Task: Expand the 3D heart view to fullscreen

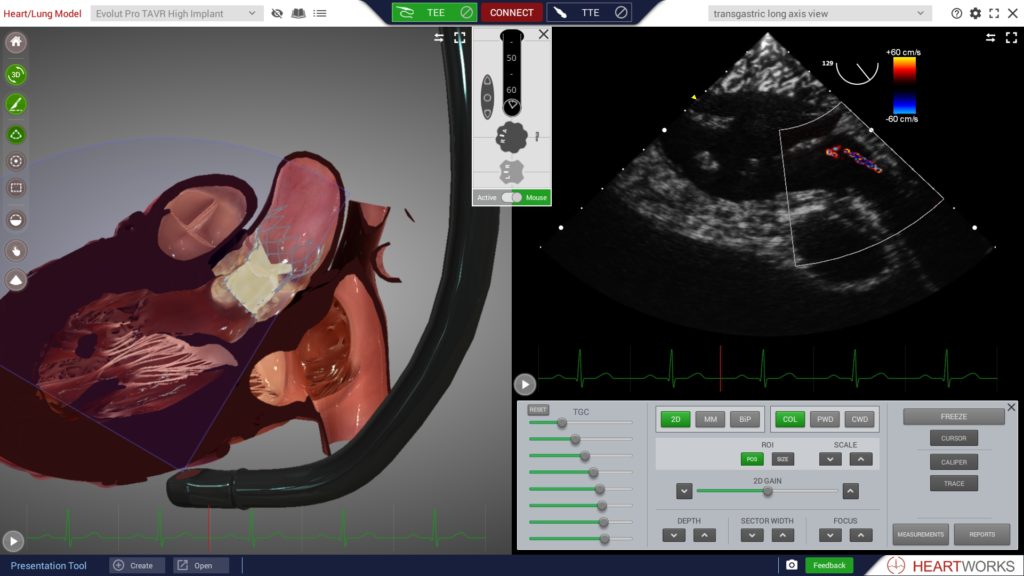Action: (460, 38)
